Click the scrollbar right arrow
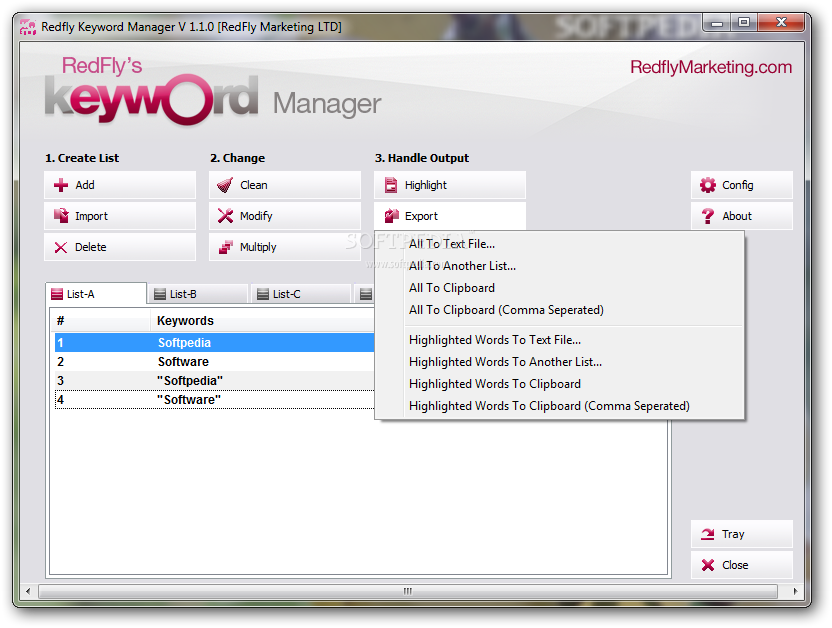The width and height of the screenshot is (832, 628). [795, 591]
